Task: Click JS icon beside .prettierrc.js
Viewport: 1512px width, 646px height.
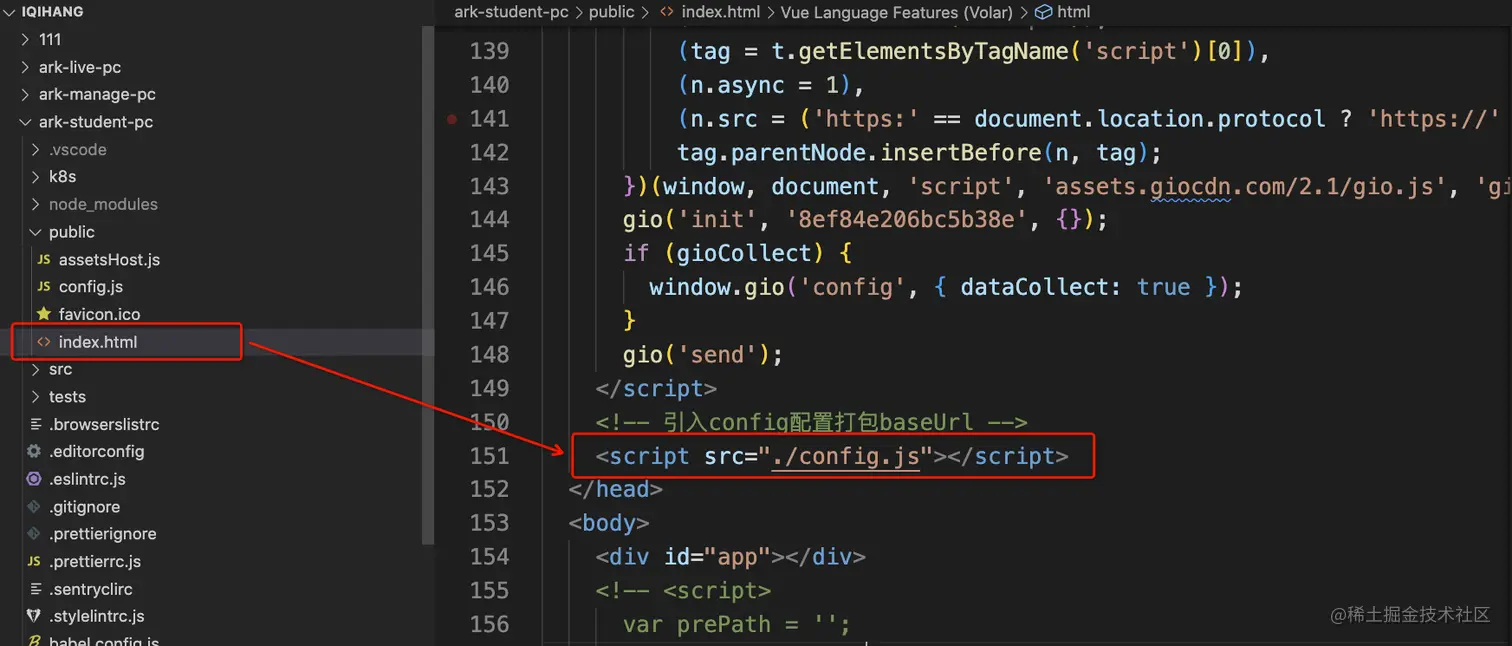Action: [x=34, y=561]
